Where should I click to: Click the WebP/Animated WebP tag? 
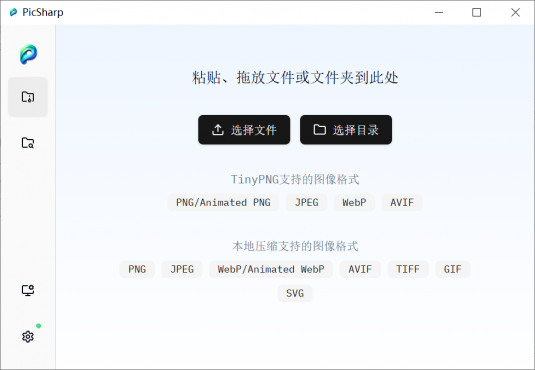[271, 269]
